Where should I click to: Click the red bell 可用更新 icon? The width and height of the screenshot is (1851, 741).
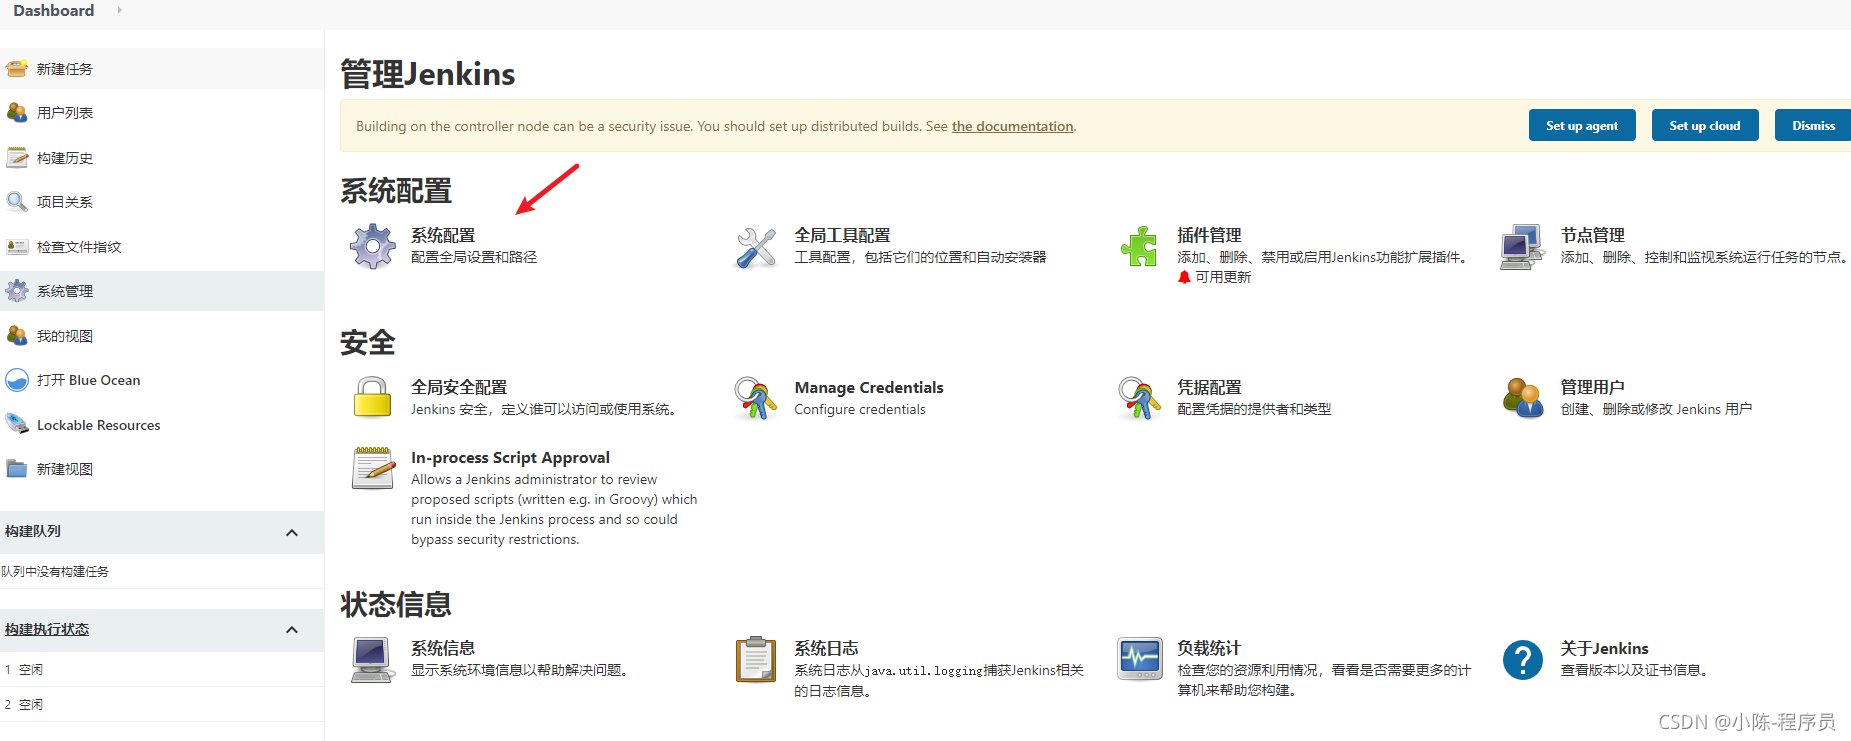pyautogui.click(x=1185, y=277)
